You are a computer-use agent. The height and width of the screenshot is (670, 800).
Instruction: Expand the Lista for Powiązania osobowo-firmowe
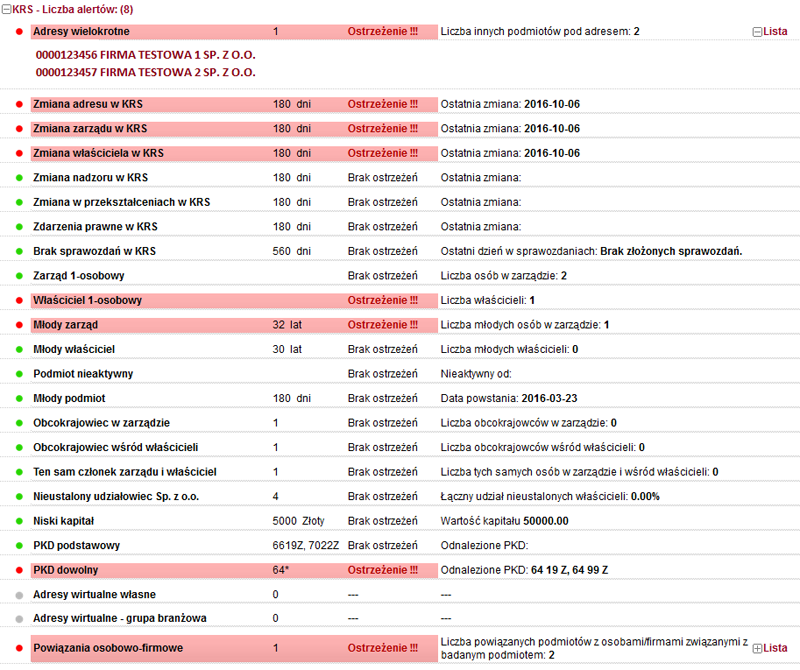coord(757,648)
